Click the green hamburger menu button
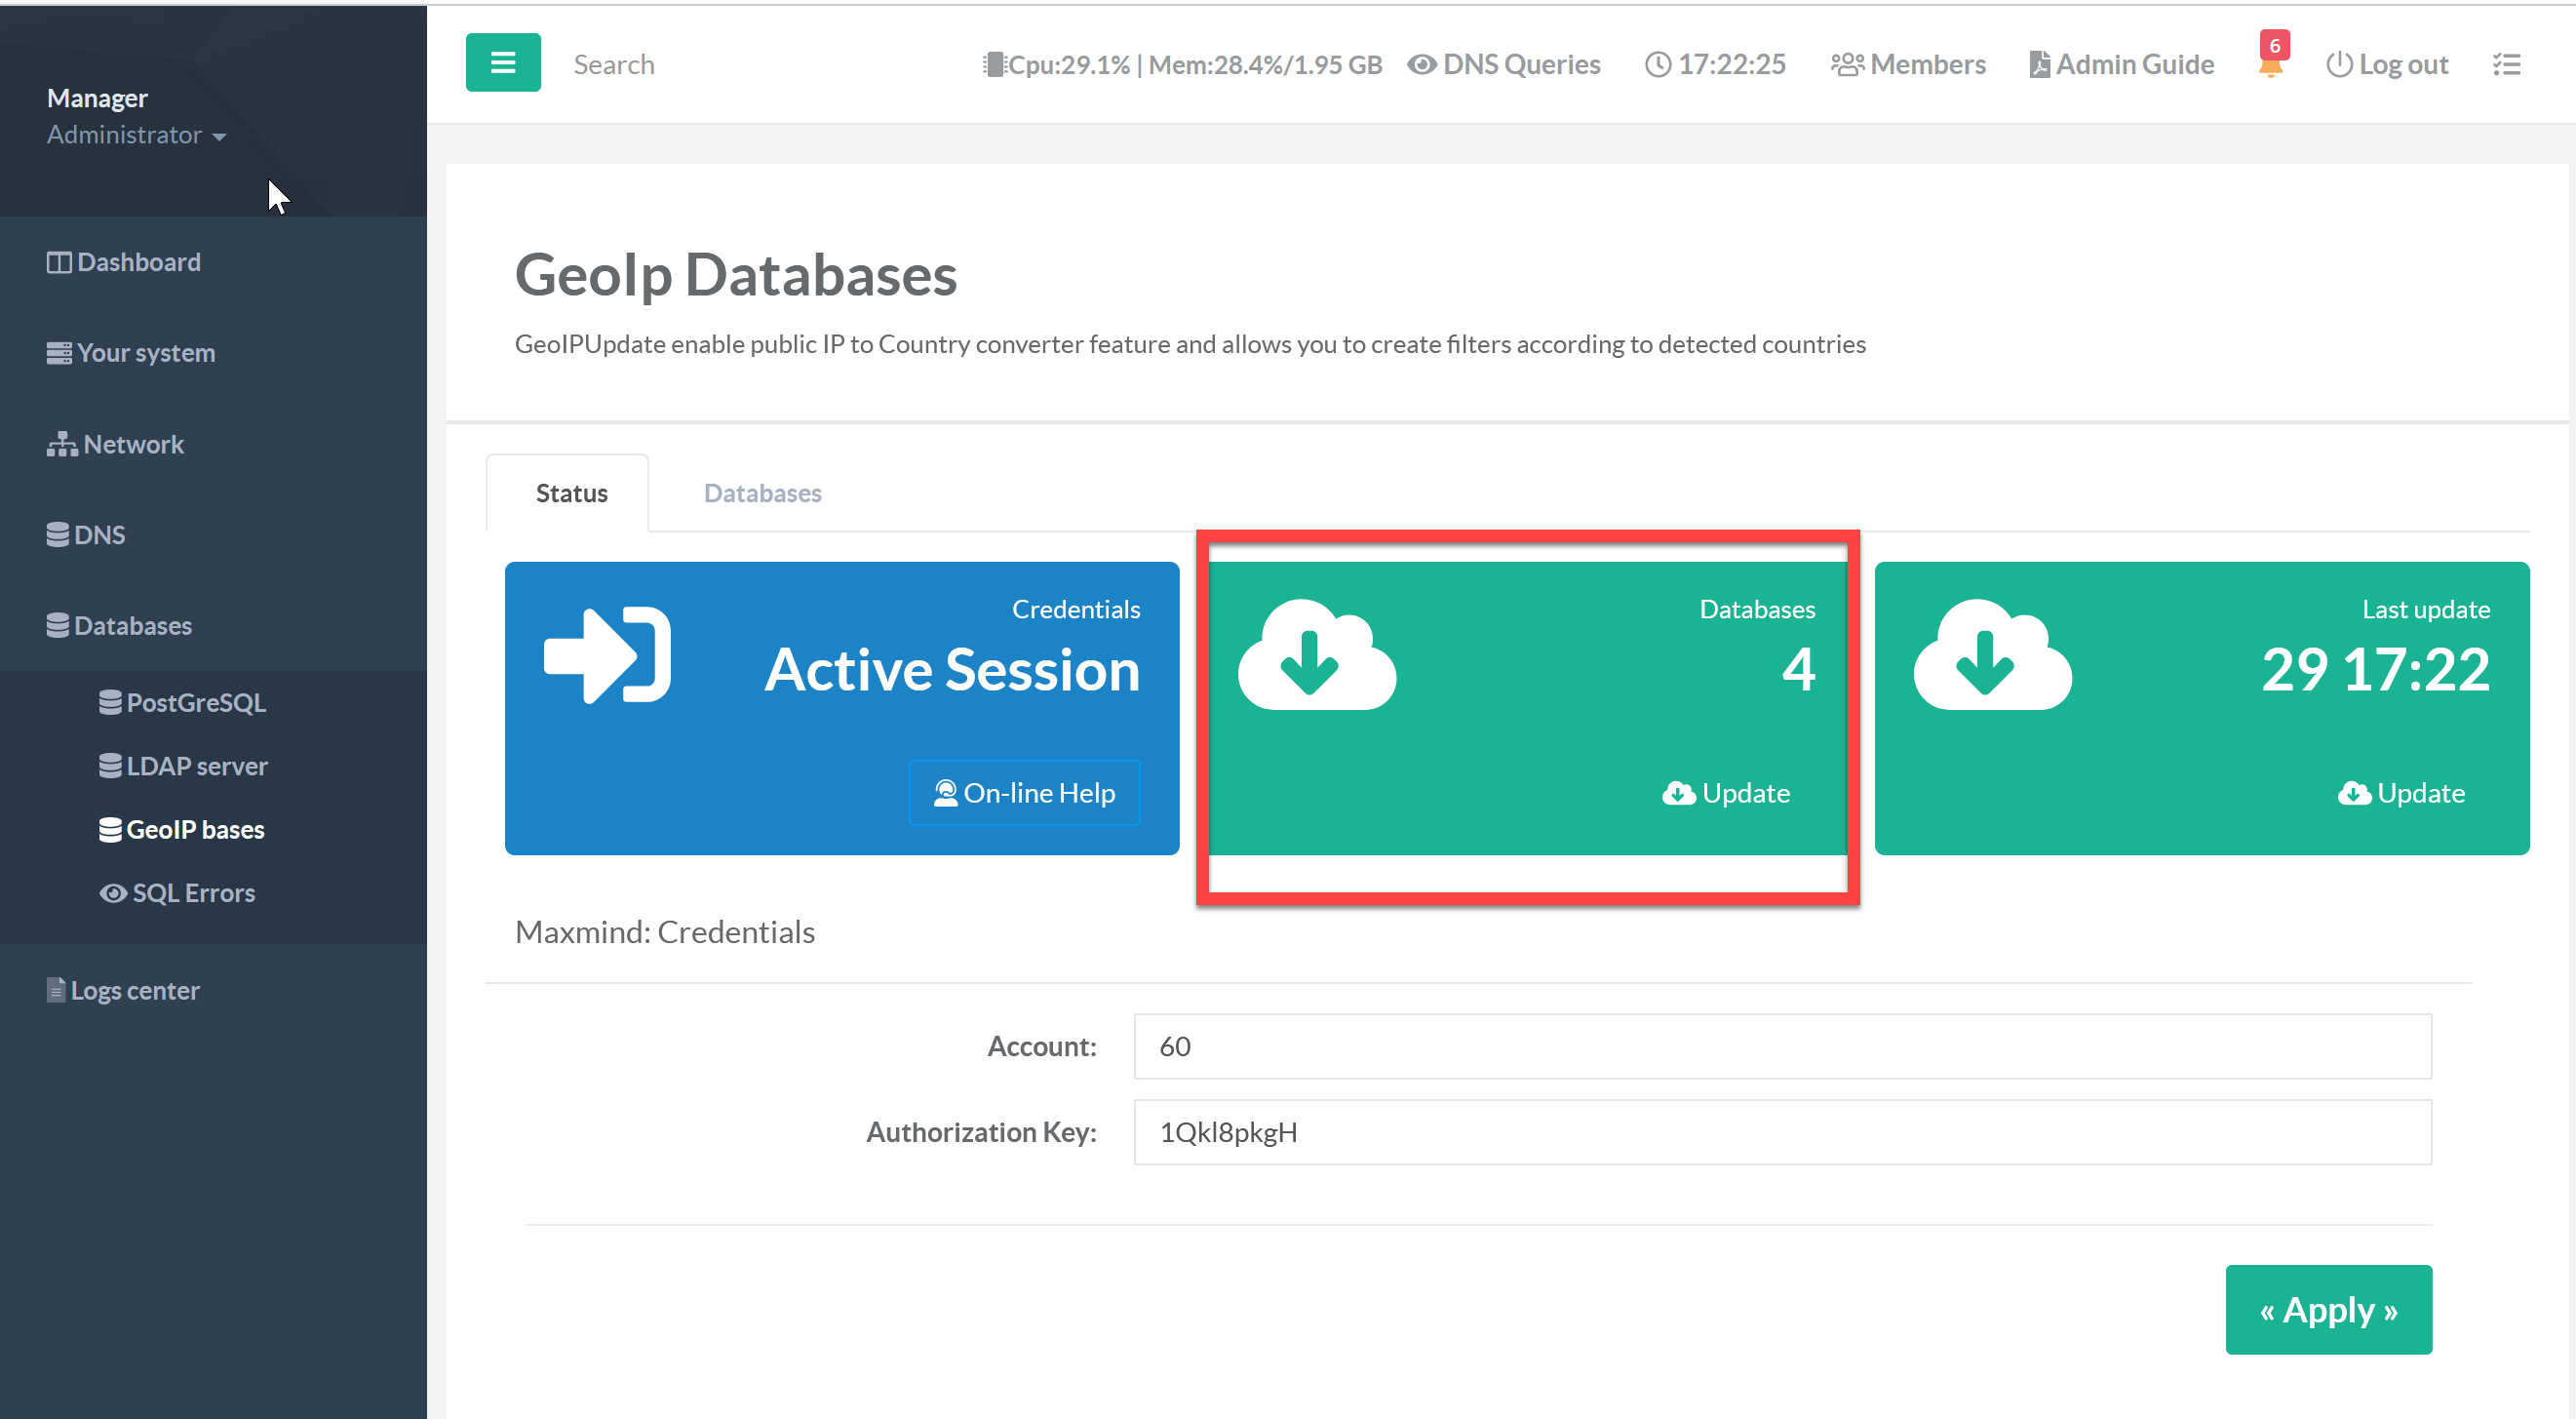Image resolution: width=2576 pixels, height=1419 pixels. click(503, 63)
